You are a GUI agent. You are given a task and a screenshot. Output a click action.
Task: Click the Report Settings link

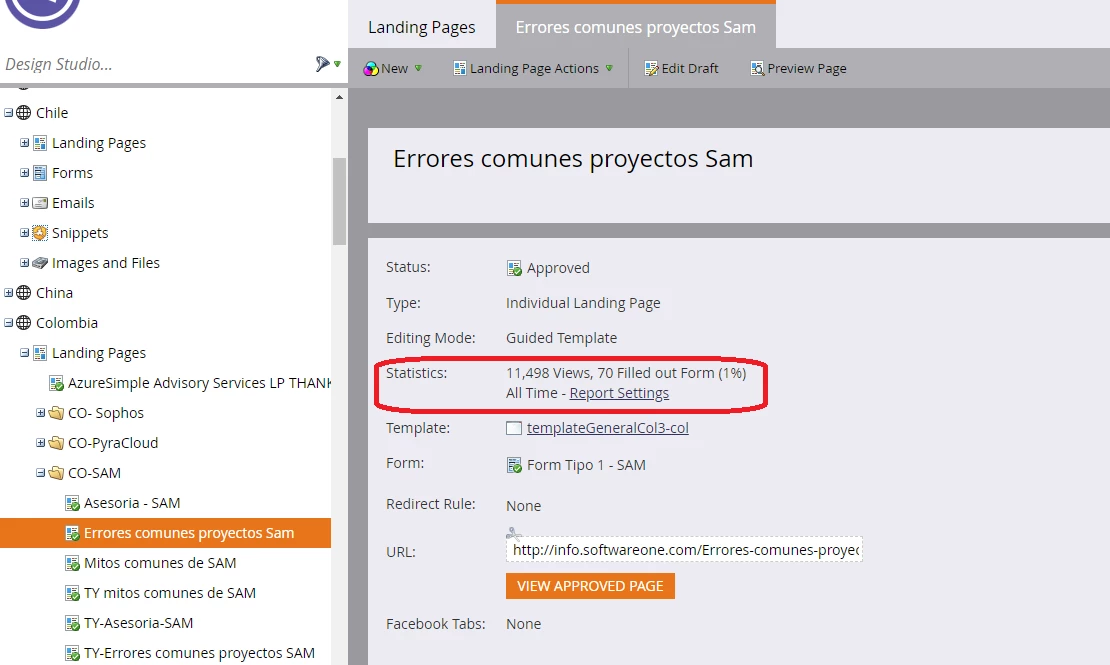[x=619, y=393]
